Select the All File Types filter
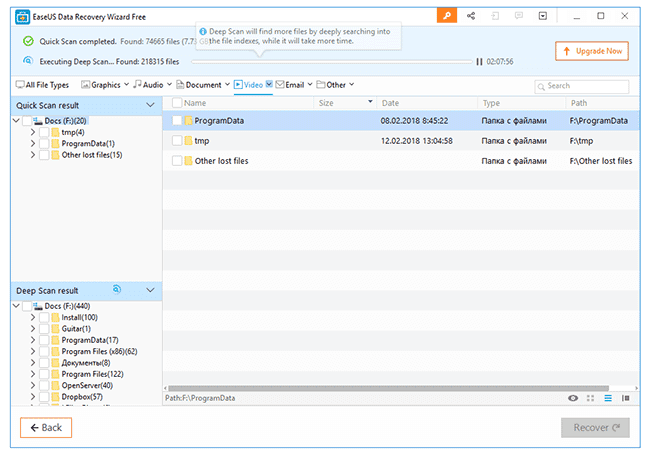650x463 pixels. click(x=42, y=85)
